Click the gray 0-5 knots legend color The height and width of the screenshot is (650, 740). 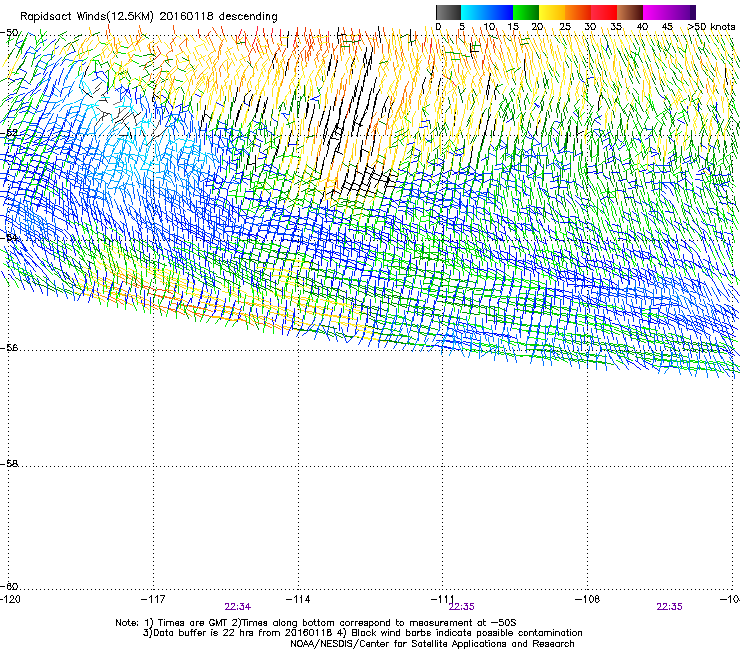(x=448, y=12)
